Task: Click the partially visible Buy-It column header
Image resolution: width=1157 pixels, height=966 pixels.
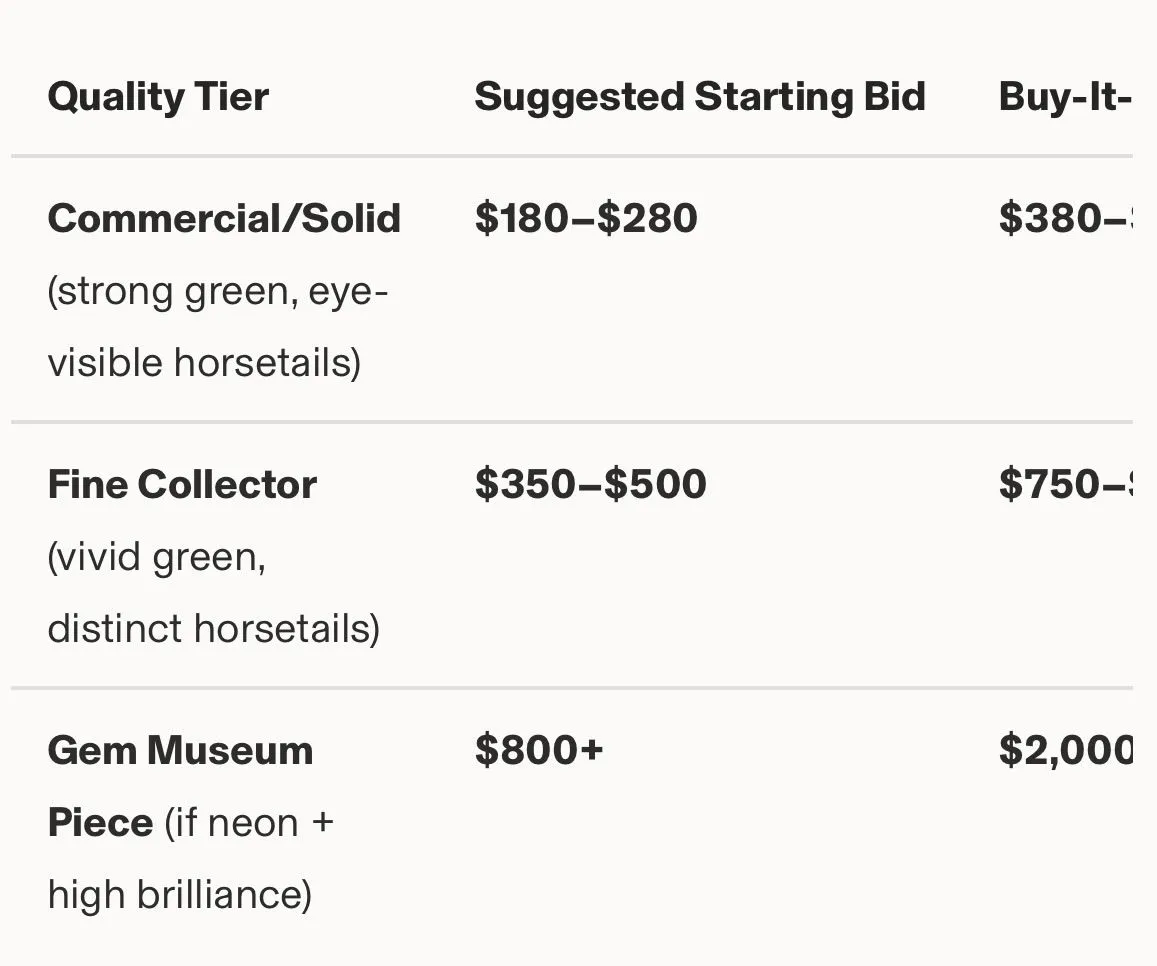Action: [1065, 97]
